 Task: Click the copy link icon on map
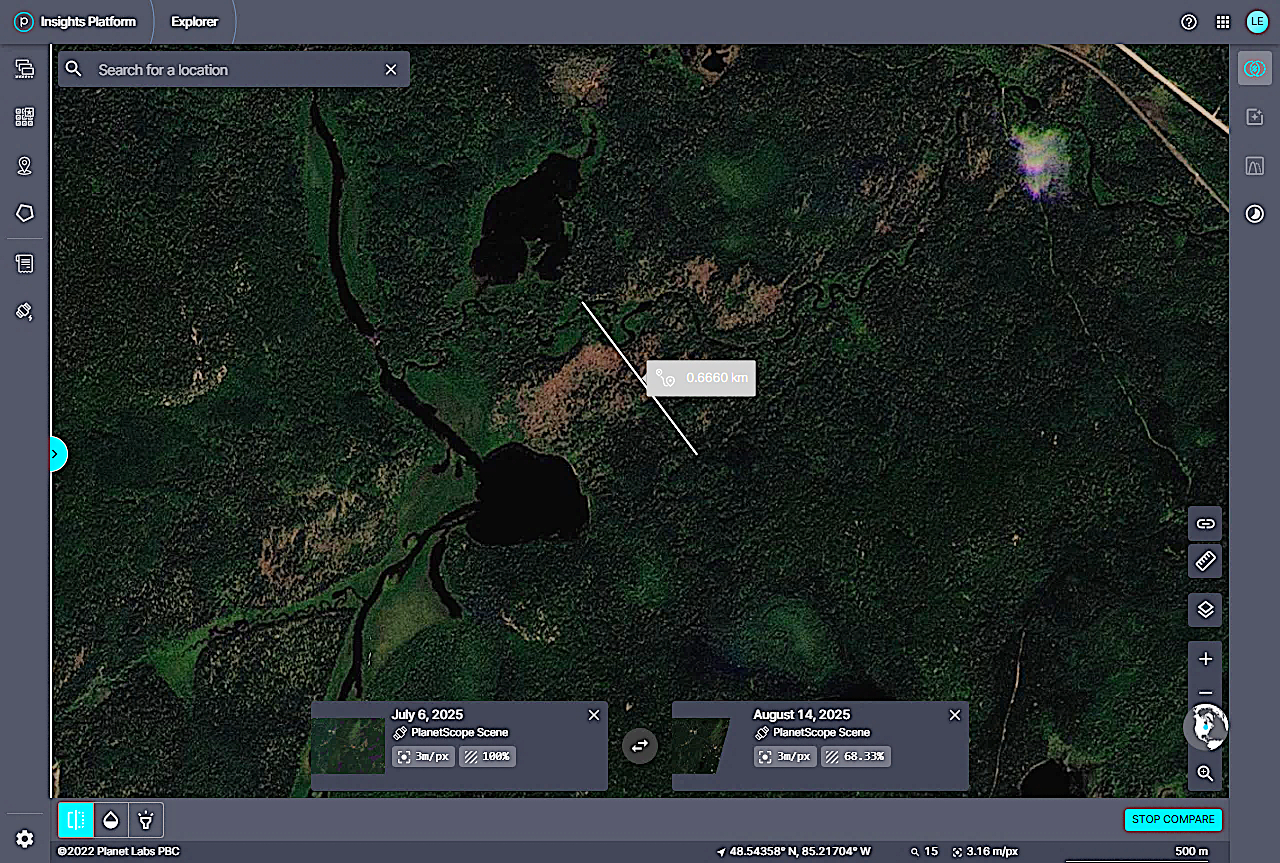click(x=1205, y=523)
